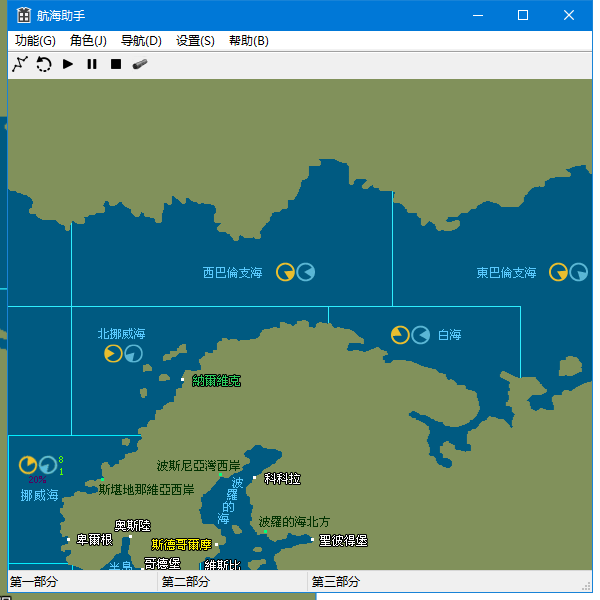Click the blue gauge icon beside 東巴倫支海

pyautogui.click(x=579, y=272)
